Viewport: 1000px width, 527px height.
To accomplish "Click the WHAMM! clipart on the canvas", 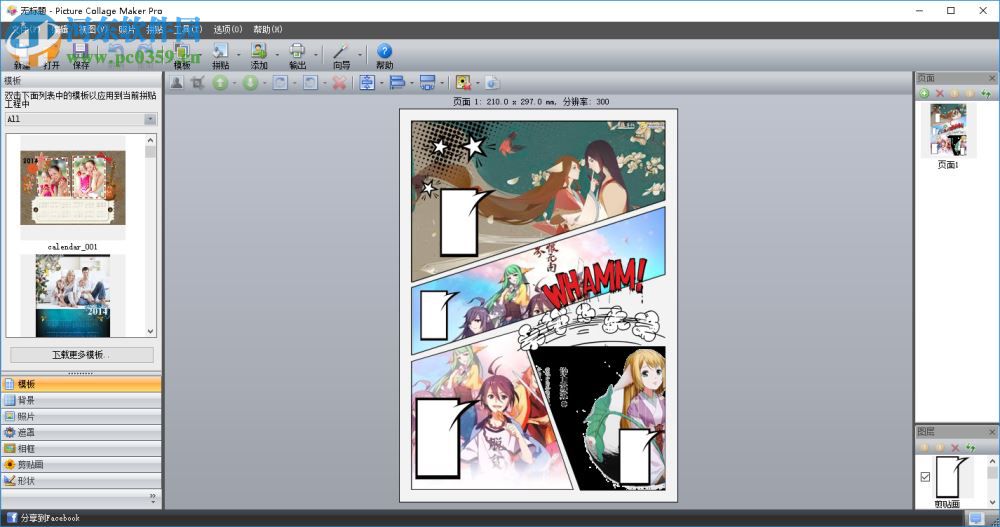I will 594,283.
